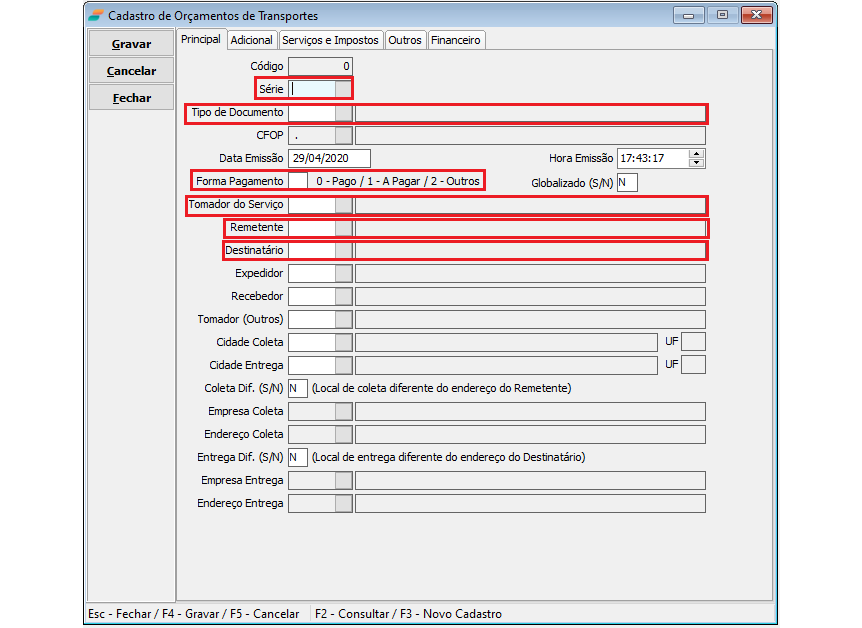Select the Financeiro tab
The image size is (862, 628).
[x=456, y=40]
